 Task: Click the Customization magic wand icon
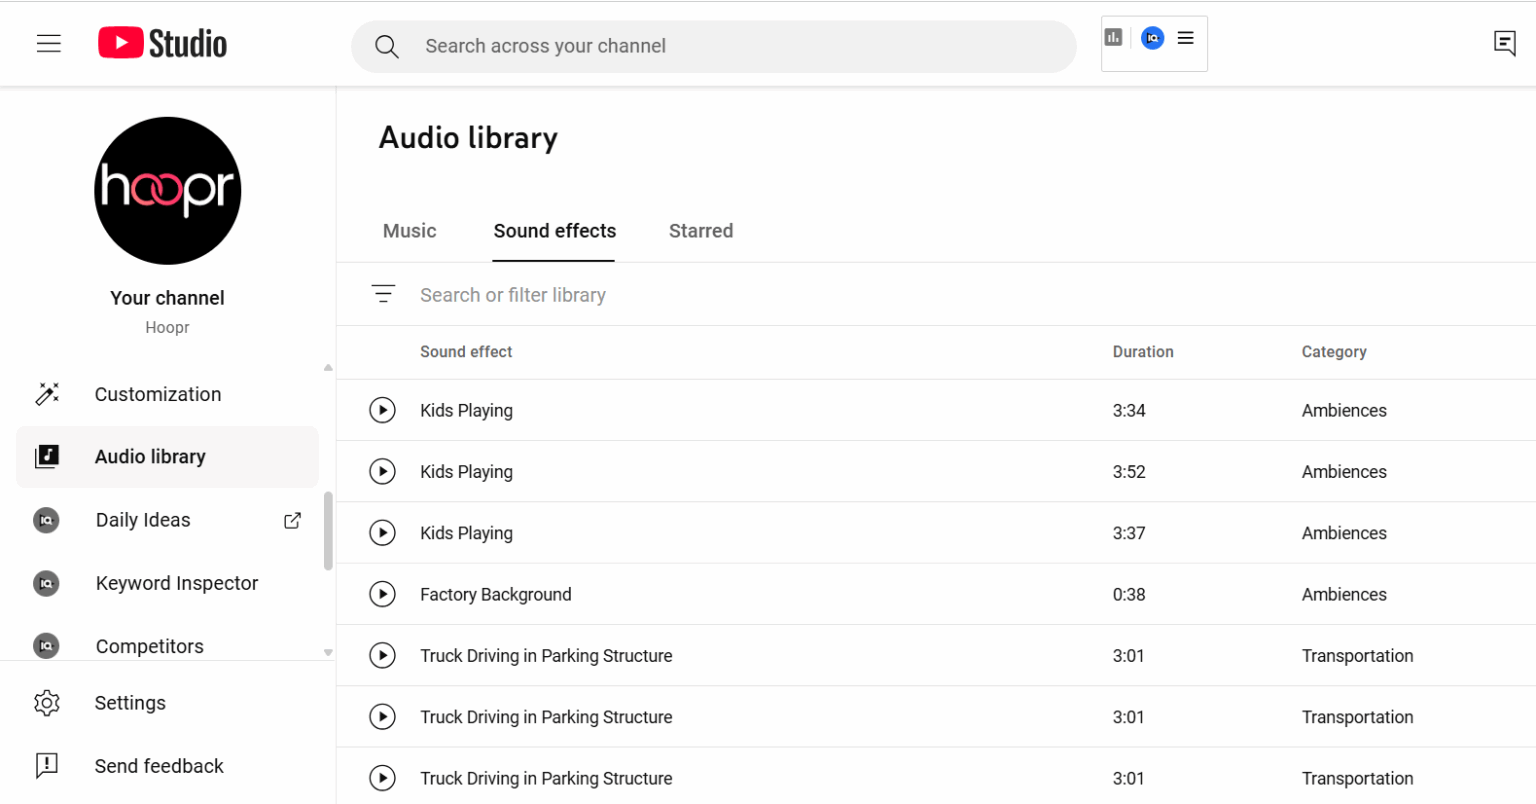pyautogui.click(x=47, y=394)
